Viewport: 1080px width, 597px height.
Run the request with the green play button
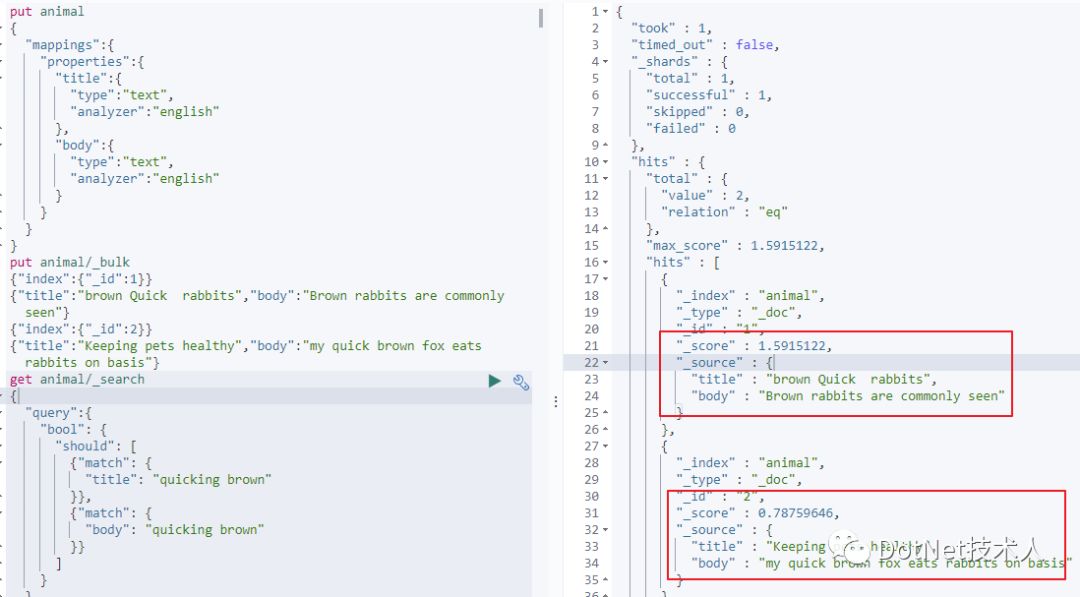(x=495, y=381)
